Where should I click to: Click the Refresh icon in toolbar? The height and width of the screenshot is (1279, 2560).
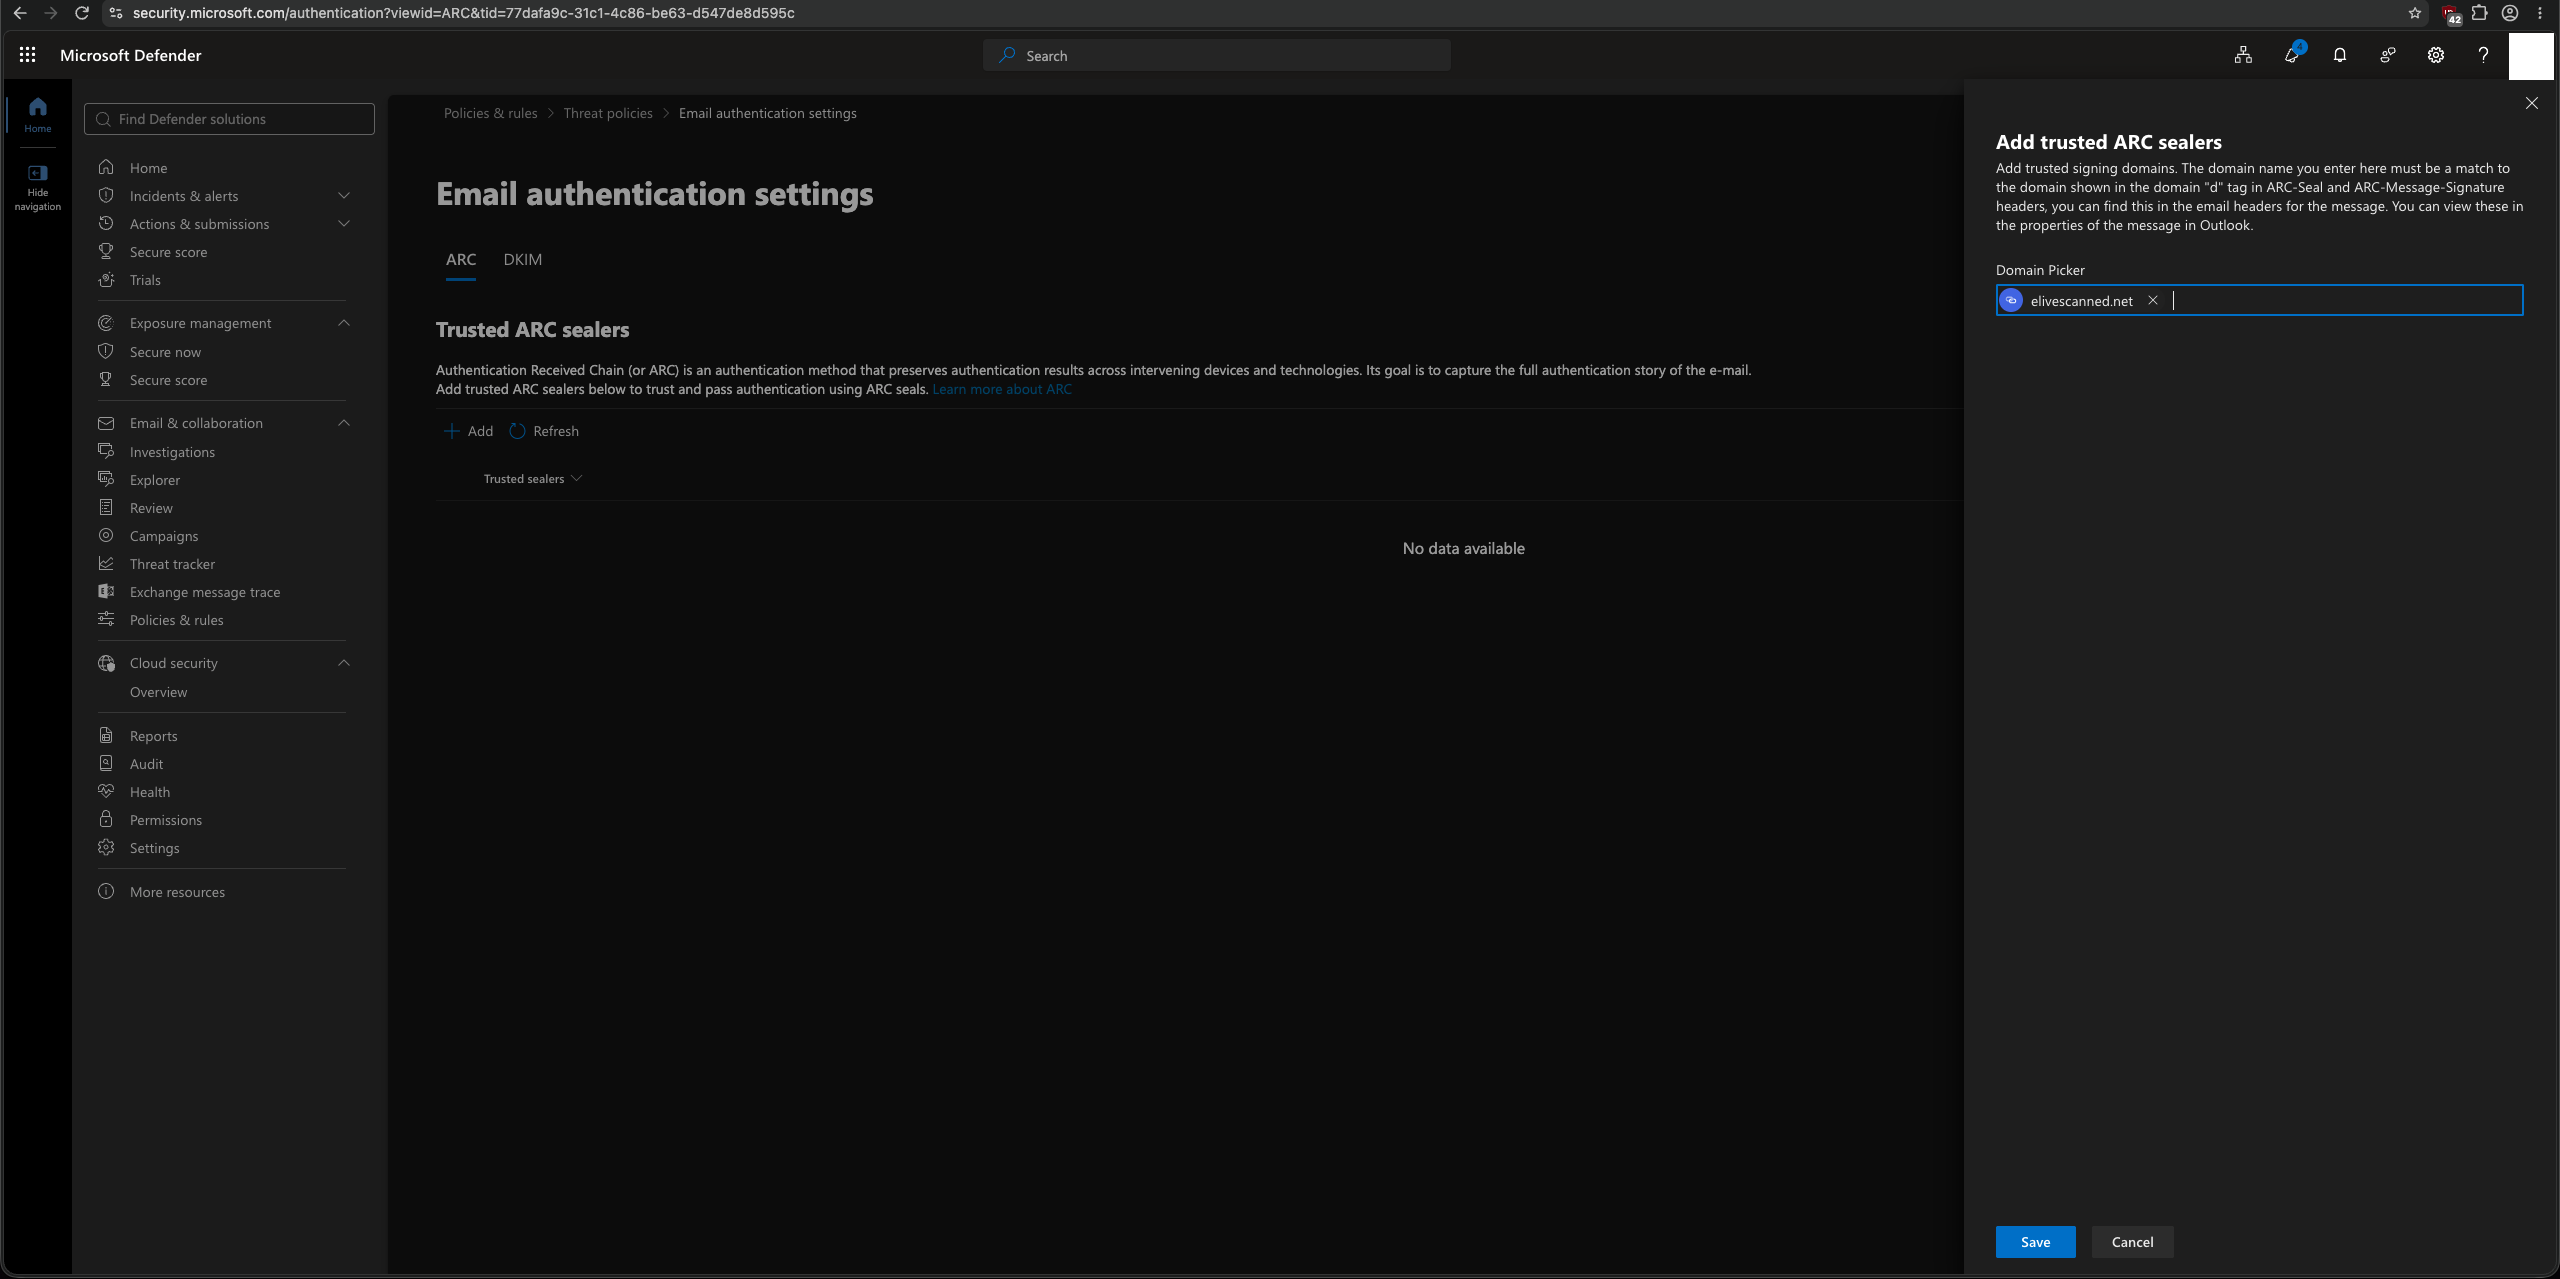[x=517, y=431]
